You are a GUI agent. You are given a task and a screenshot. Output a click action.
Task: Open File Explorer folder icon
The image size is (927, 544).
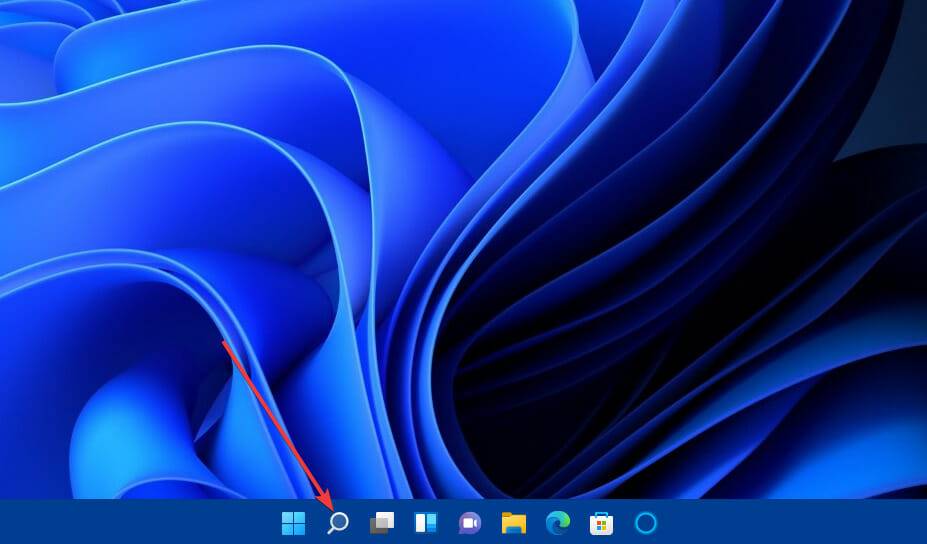click(x=514, y=523)
